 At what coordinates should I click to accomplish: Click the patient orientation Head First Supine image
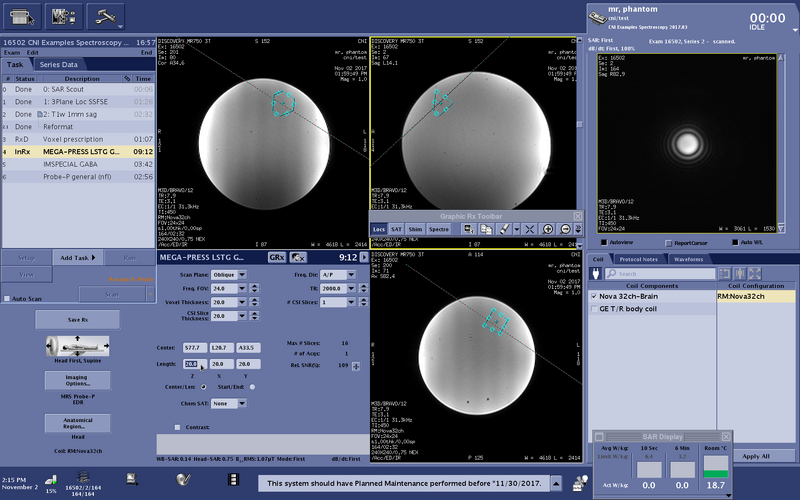pyautogui.click(x=78, y=346)
